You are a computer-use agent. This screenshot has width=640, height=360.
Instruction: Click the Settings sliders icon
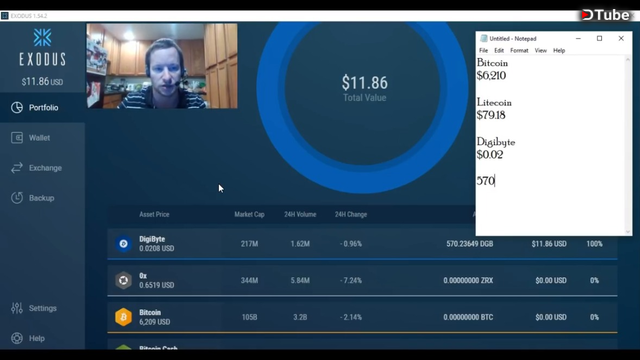[17, 308]
